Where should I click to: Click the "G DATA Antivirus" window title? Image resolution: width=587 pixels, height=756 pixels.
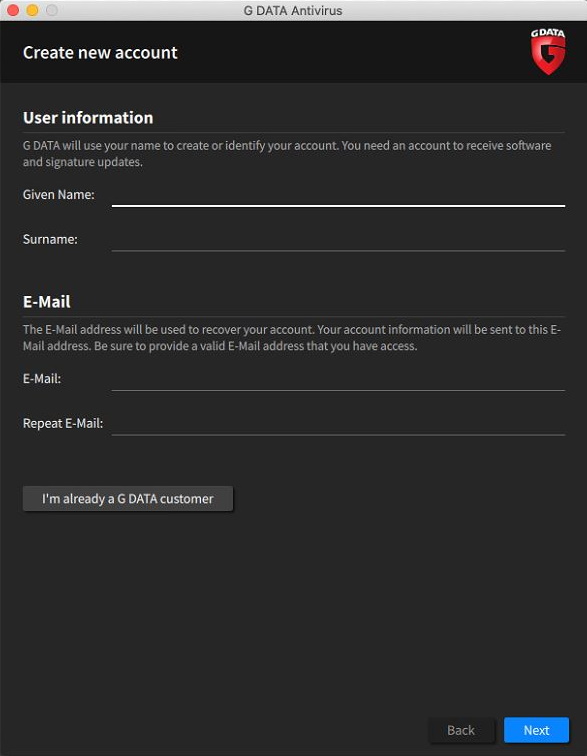pyautogui.click(x=293, y=11)
